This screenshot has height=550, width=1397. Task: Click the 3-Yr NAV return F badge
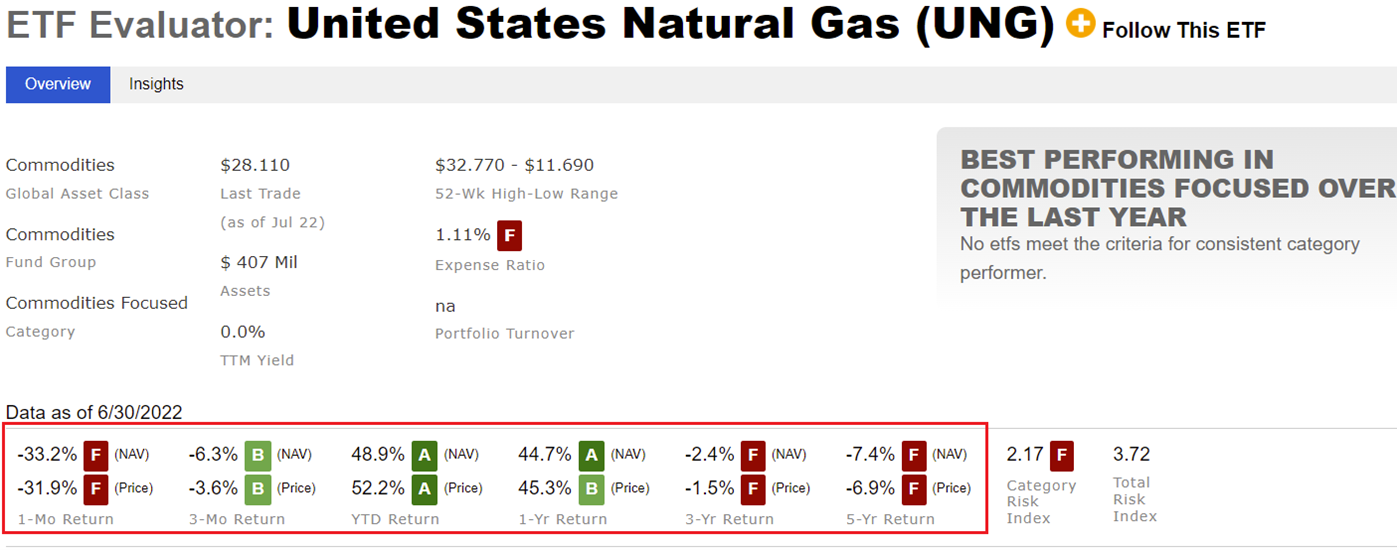click(753, 455)
